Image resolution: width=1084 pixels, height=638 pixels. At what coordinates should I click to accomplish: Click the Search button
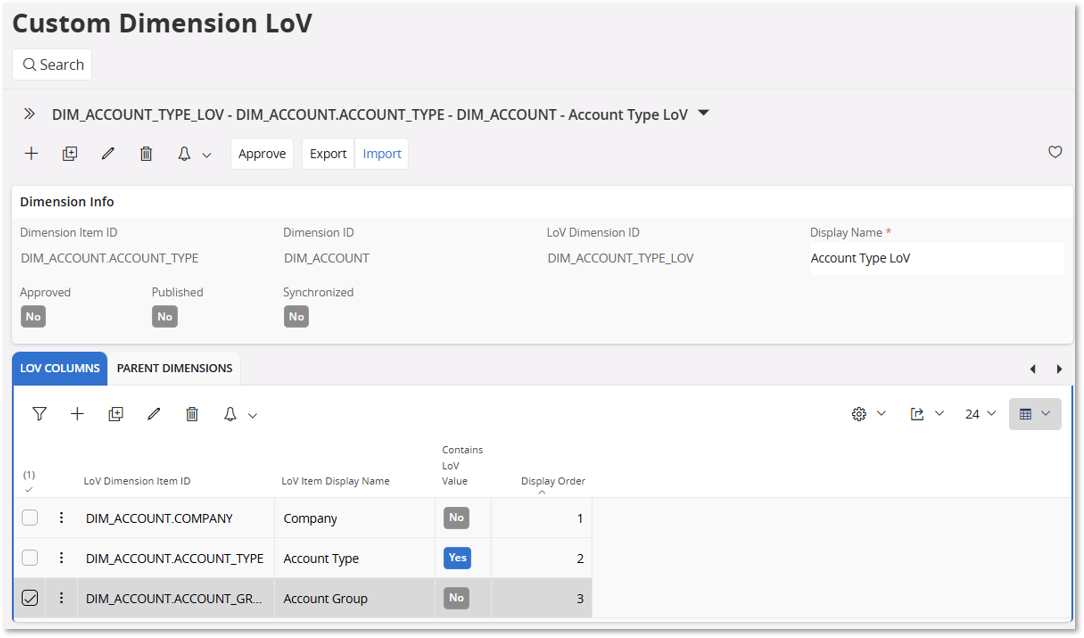point(52,64)
